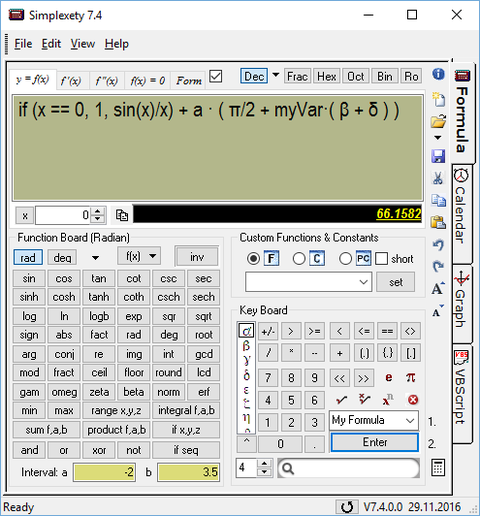
Task: Paste with the clipboard icon
Action: coord(438,222)
